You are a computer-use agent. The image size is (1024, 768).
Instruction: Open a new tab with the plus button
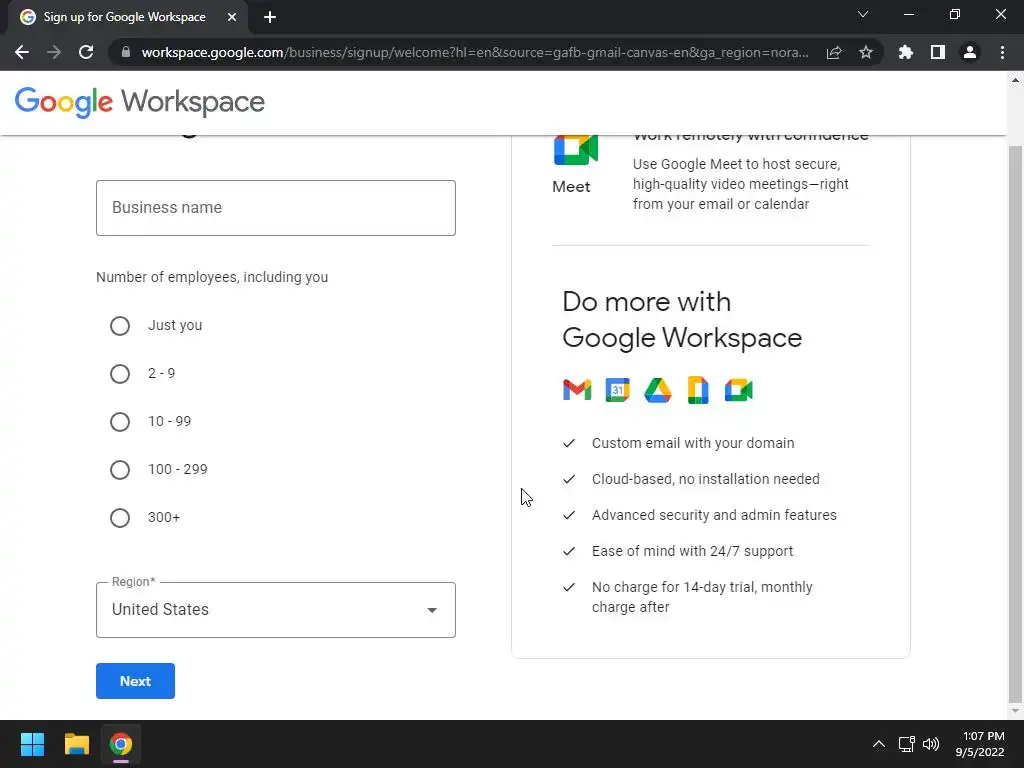coord(270,17)
